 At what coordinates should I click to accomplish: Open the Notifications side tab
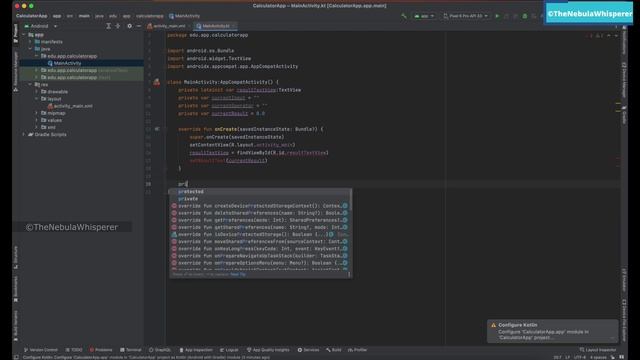624,40
